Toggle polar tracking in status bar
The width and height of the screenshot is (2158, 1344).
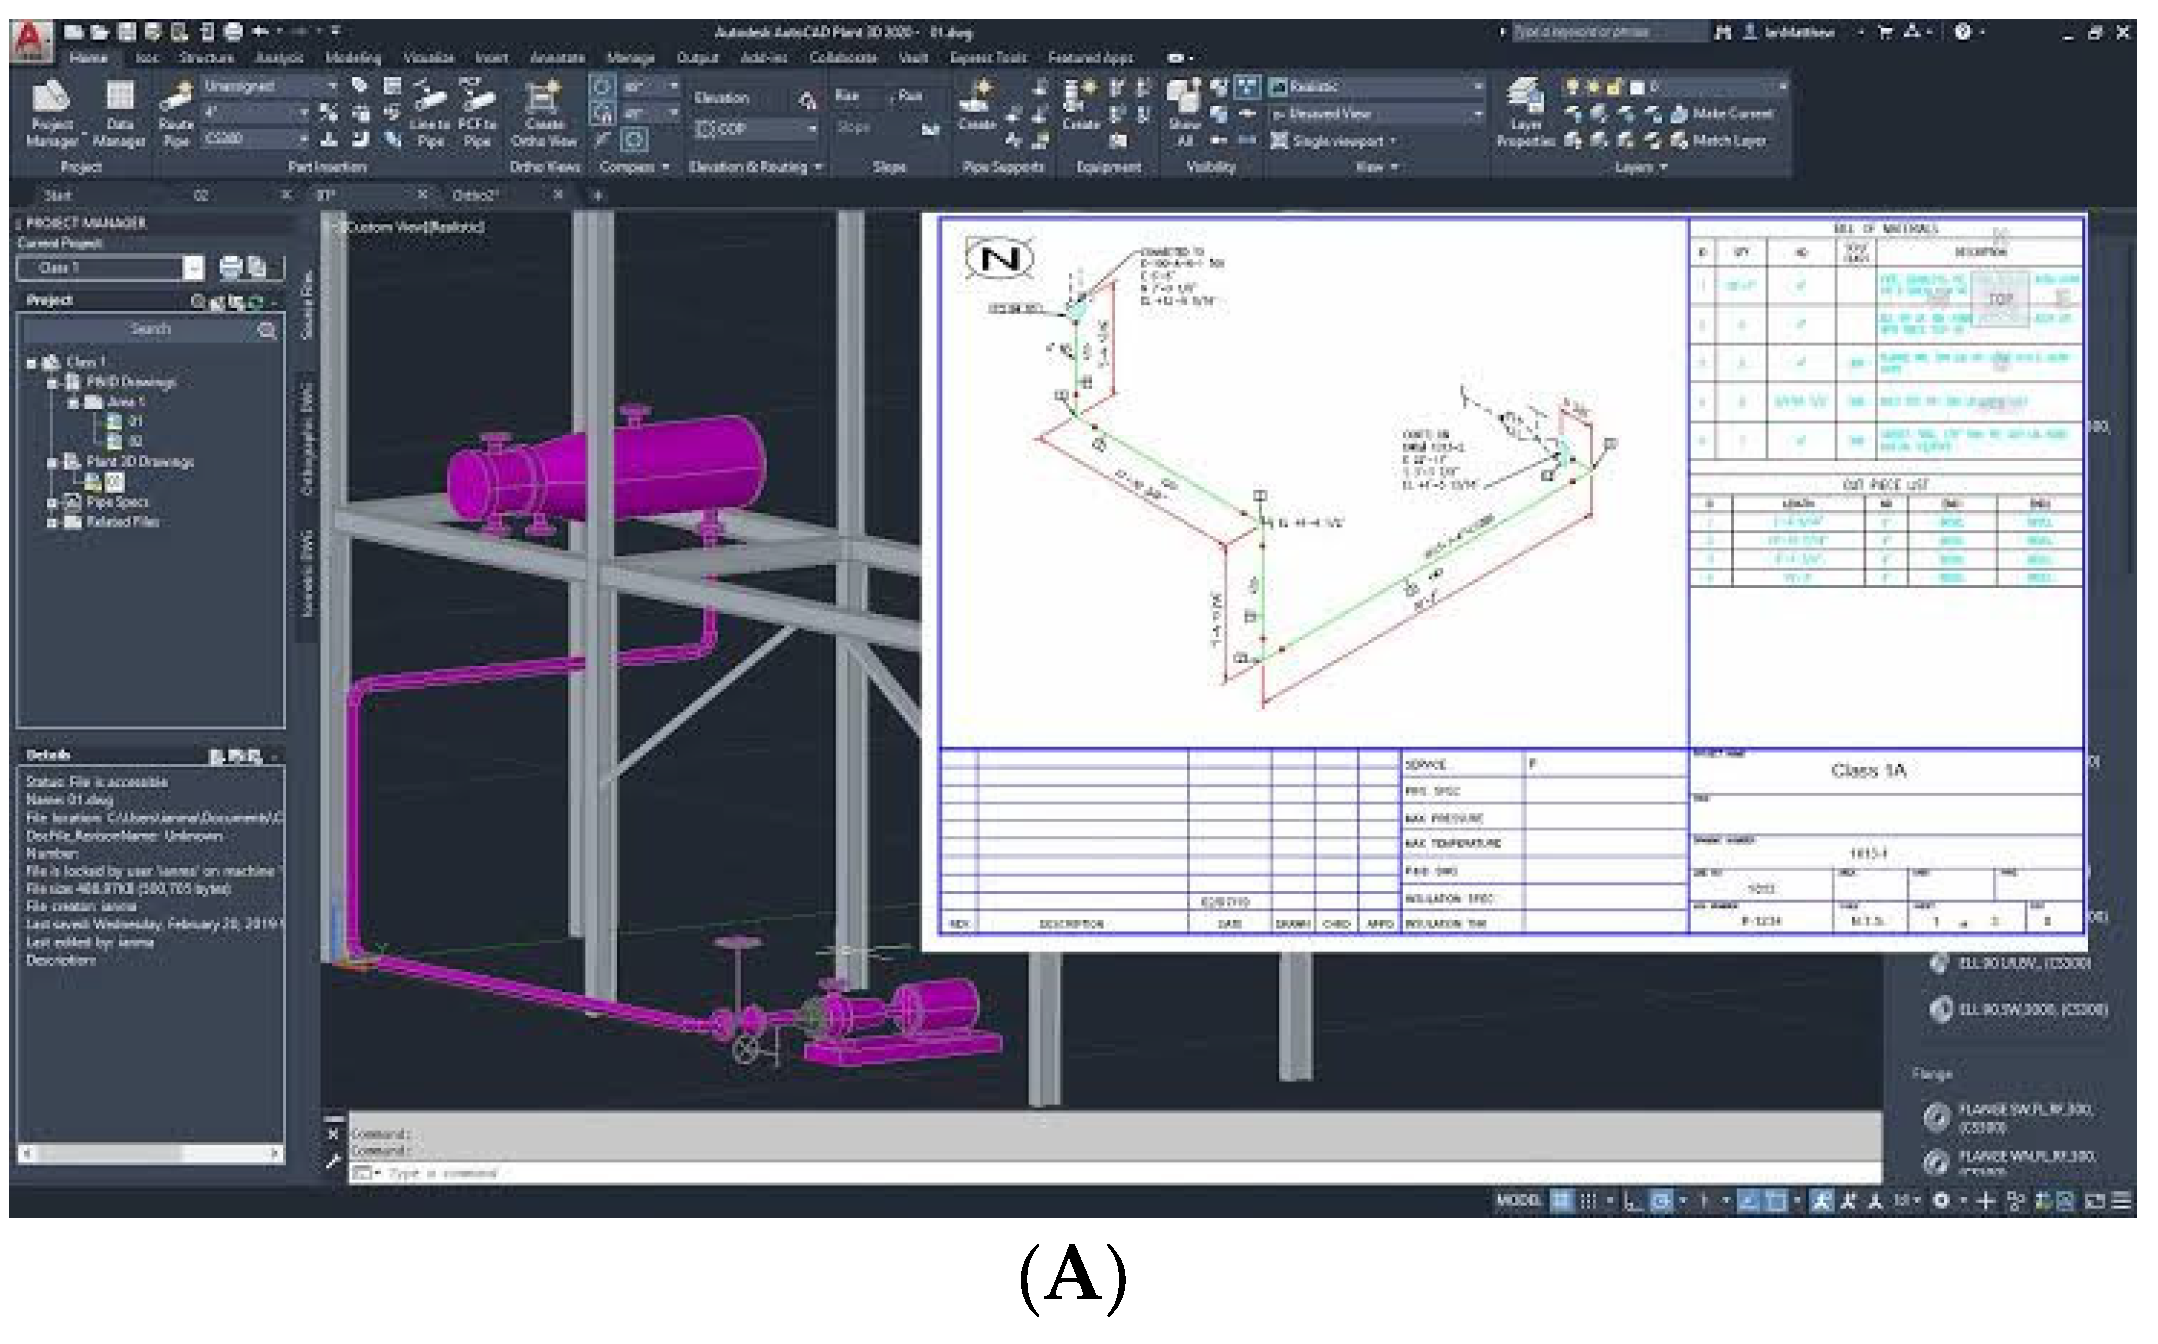pyautogui.click(x=1661, y=1201)
